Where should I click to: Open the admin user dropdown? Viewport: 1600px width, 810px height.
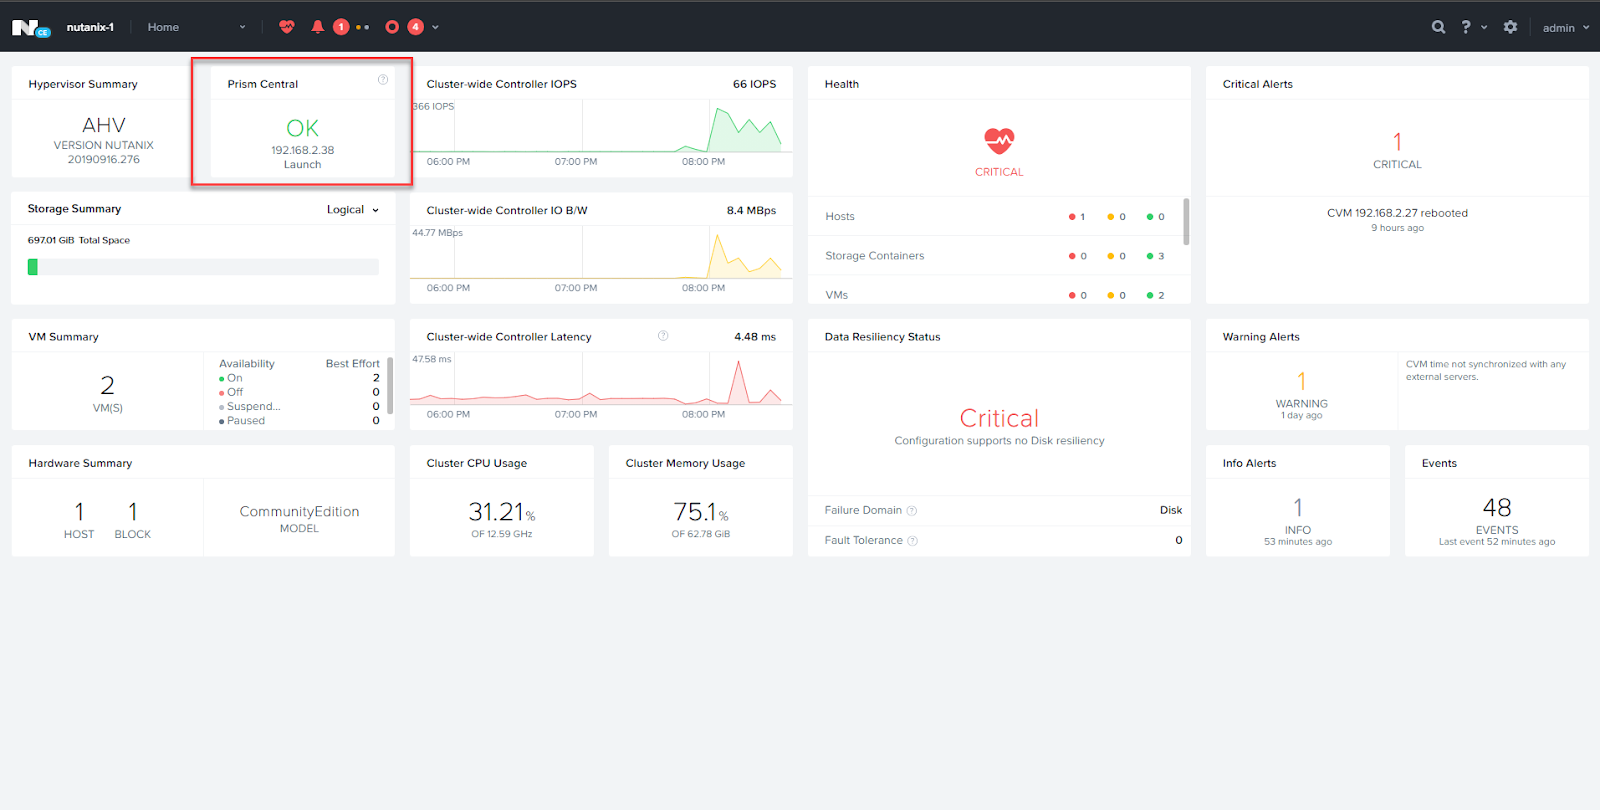[x=1565, y=28]
